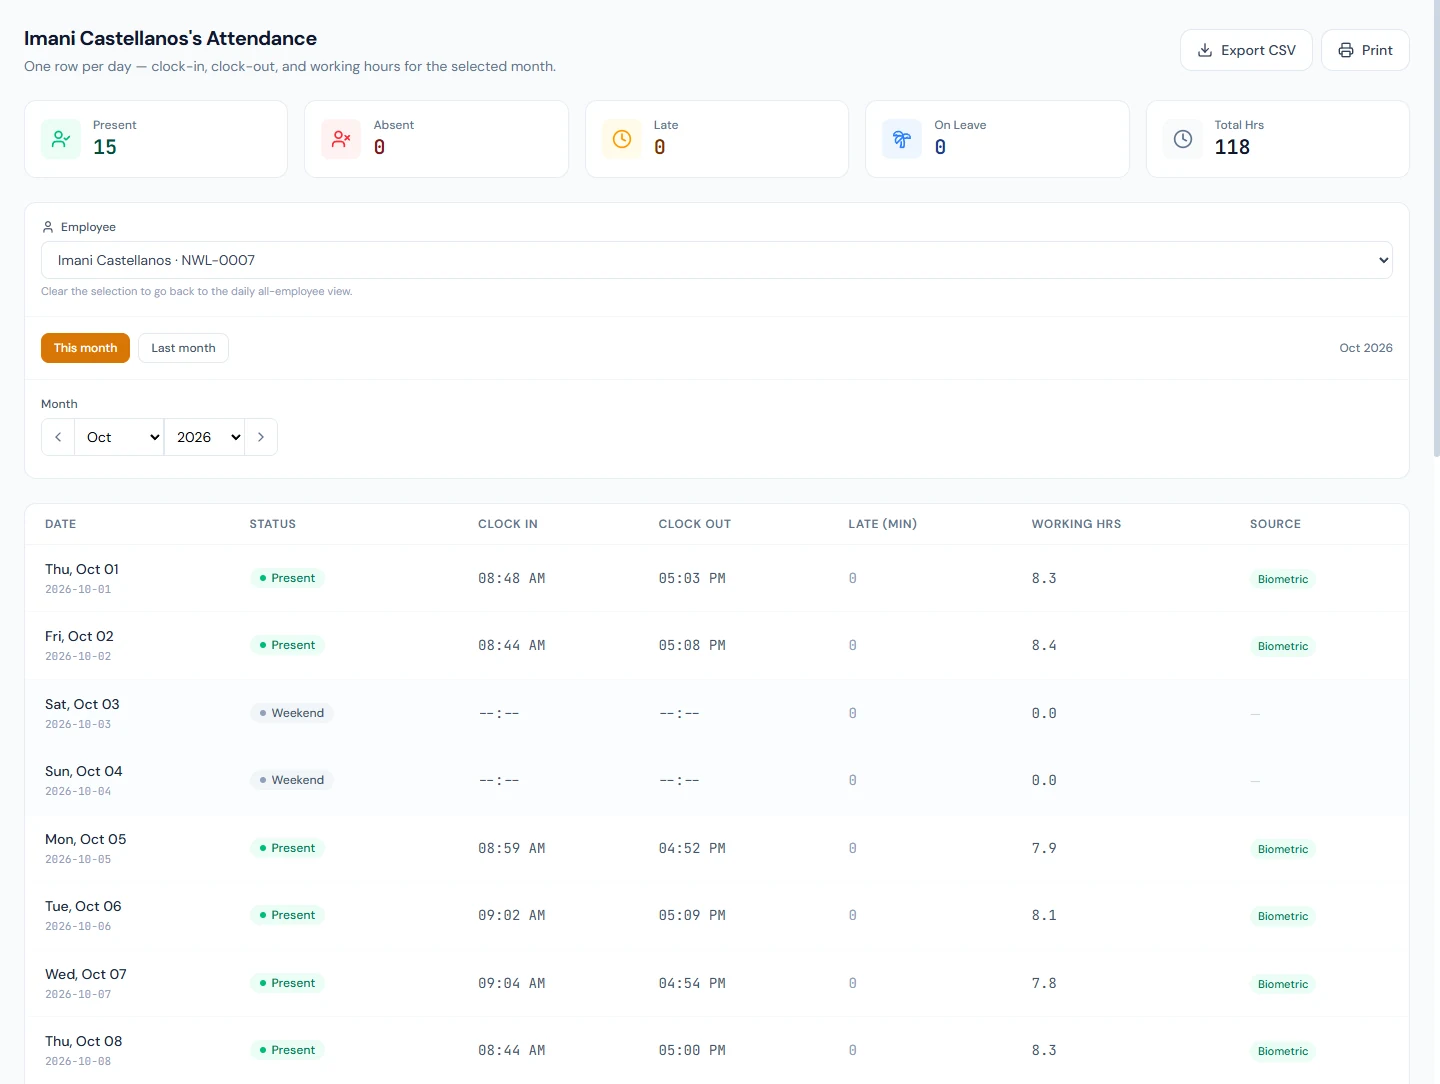
Task: Click clock-in time 08:59 AM
Action: point(512,848)
